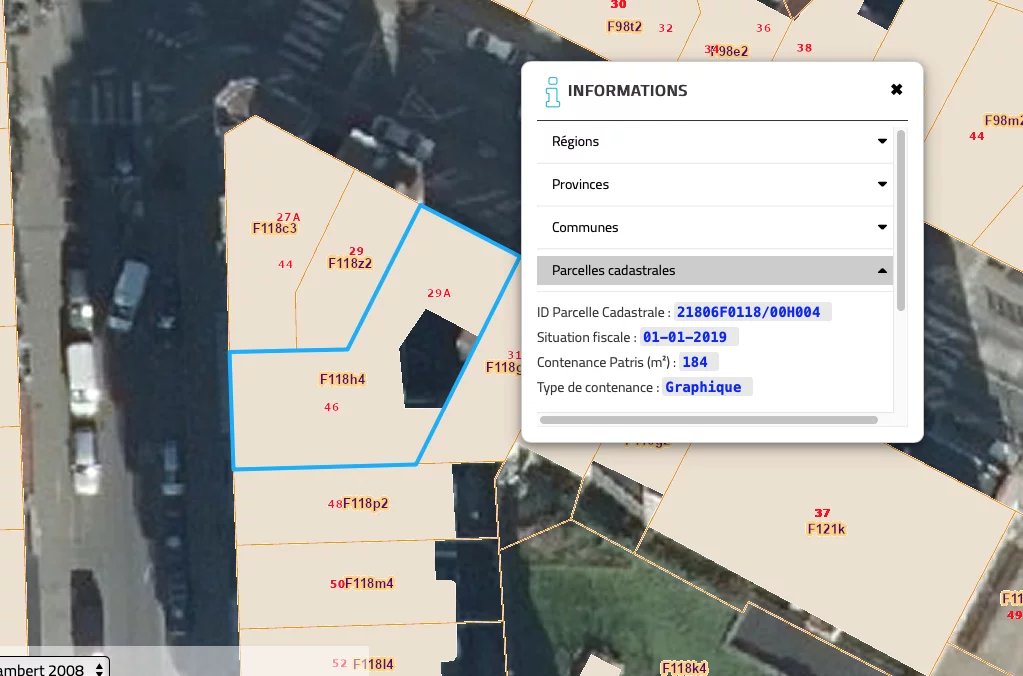
Task: Expand the Provinces section
Action: [x=714, y=185]
